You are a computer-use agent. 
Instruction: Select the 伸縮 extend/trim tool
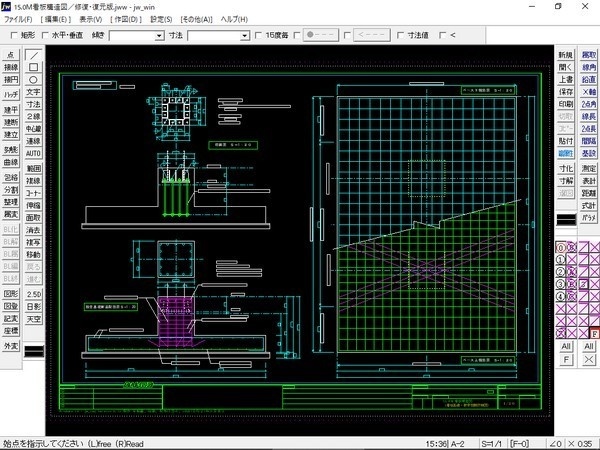[33, 205]
